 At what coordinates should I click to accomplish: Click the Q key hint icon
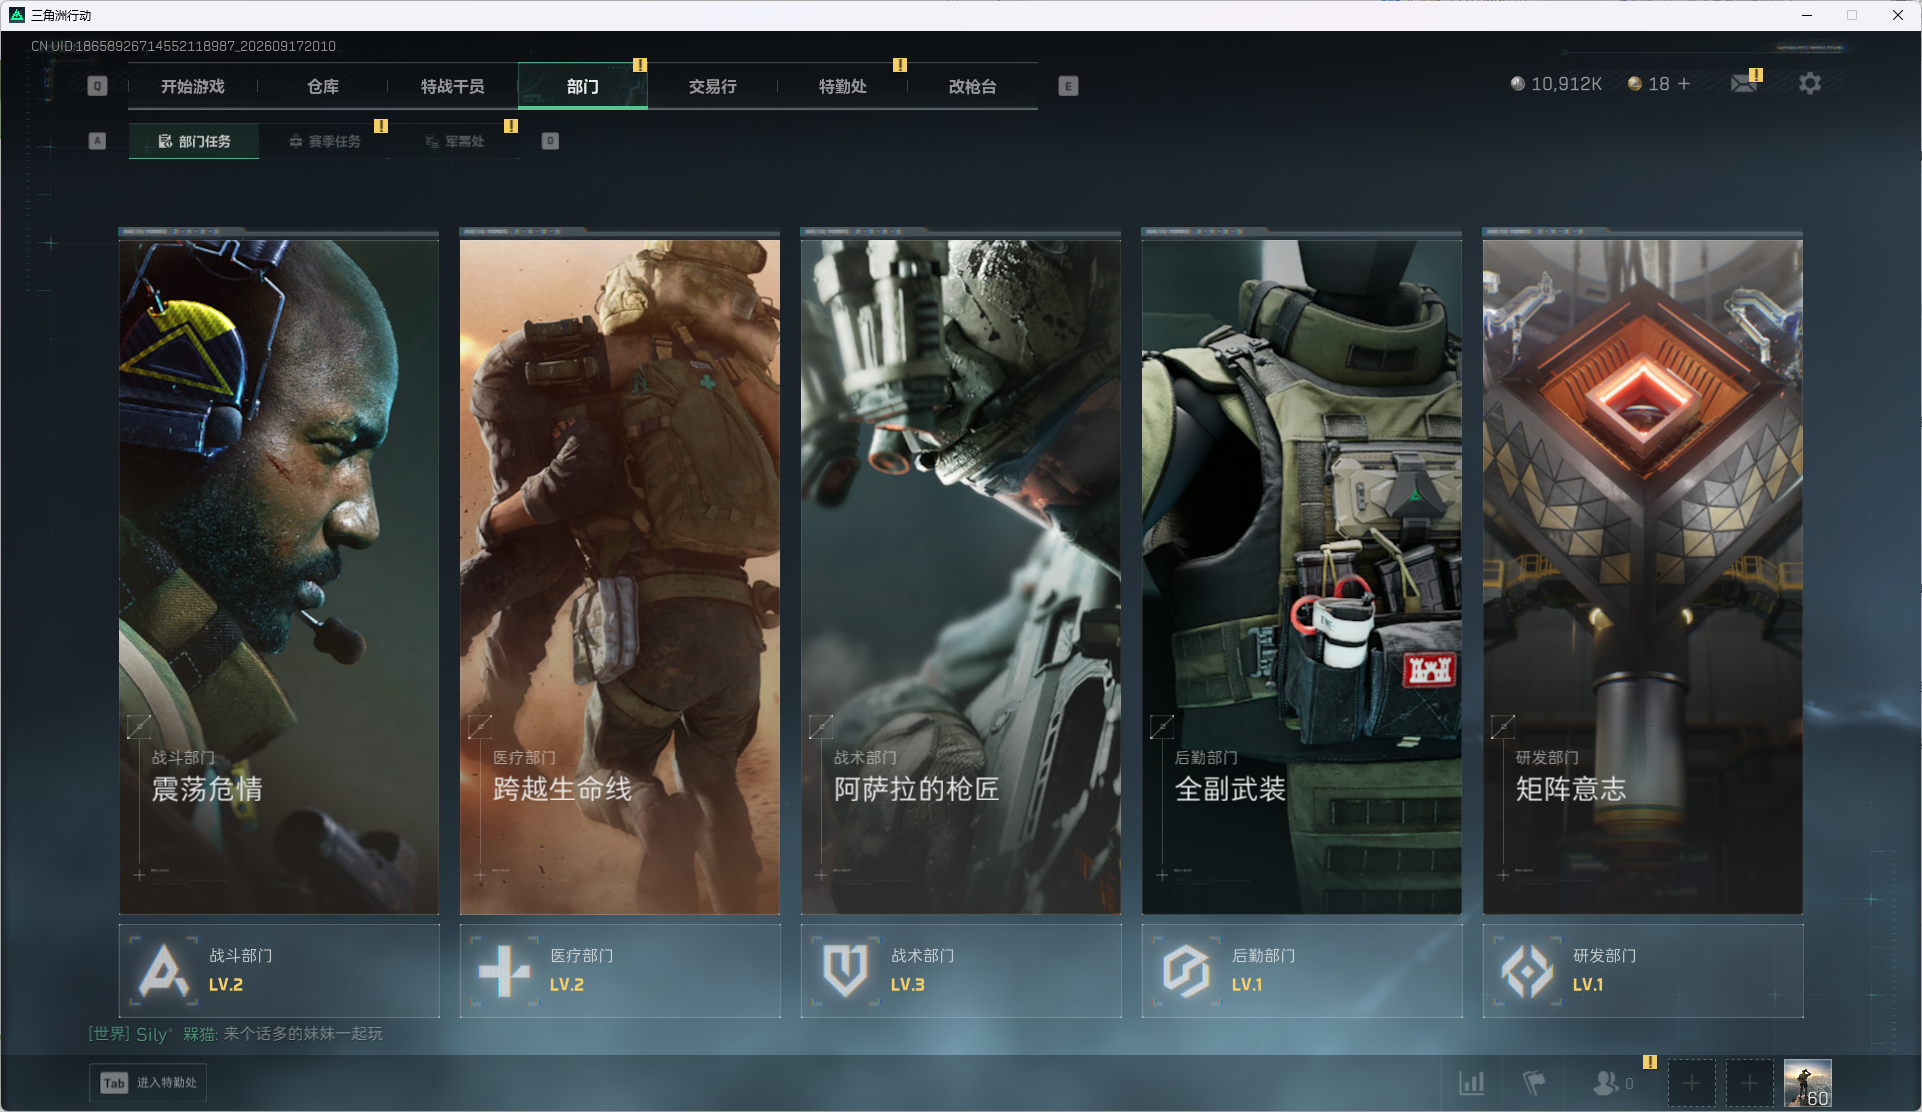point(97,86)
